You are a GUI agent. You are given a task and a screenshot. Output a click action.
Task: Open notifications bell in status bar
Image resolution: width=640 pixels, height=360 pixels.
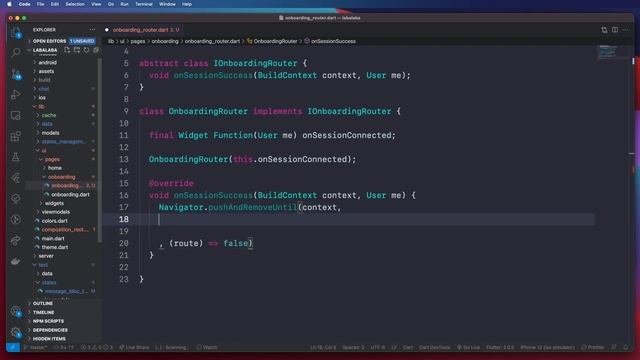(x=626, y=347)
